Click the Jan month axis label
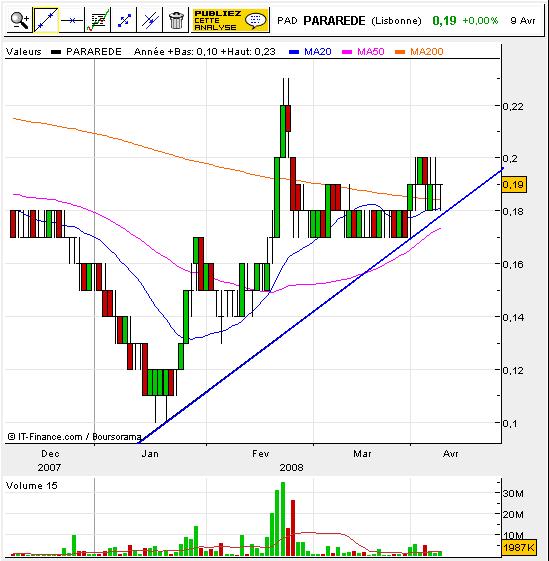Screen dimensions: 549x561 pyautogui.click(x=150, y=454)
